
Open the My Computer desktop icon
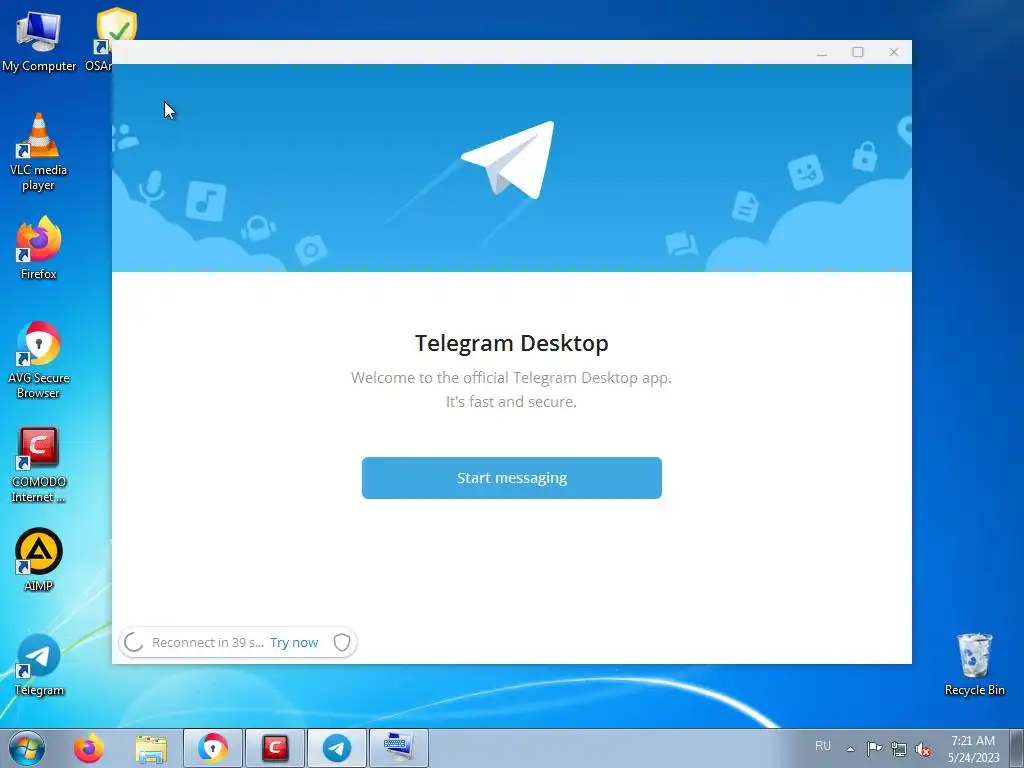(39, 41)
